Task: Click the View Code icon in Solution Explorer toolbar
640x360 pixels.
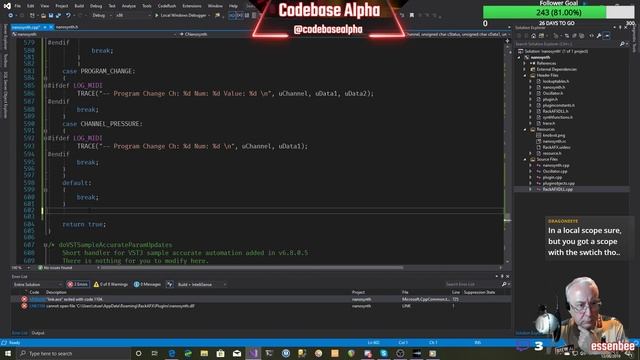Action: 591,36
